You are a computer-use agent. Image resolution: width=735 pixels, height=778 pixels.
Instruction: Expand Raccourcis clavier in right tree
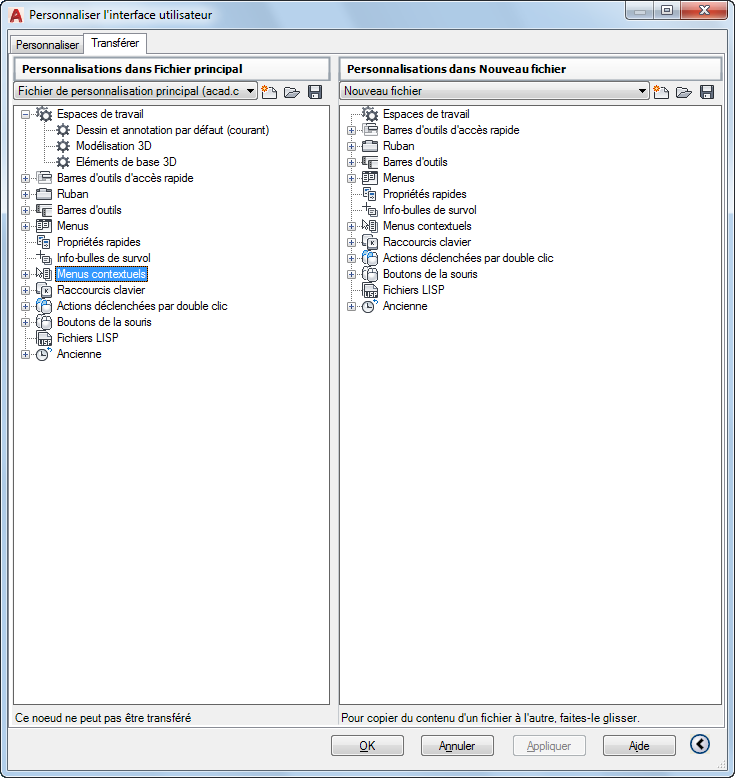[351, 243]
